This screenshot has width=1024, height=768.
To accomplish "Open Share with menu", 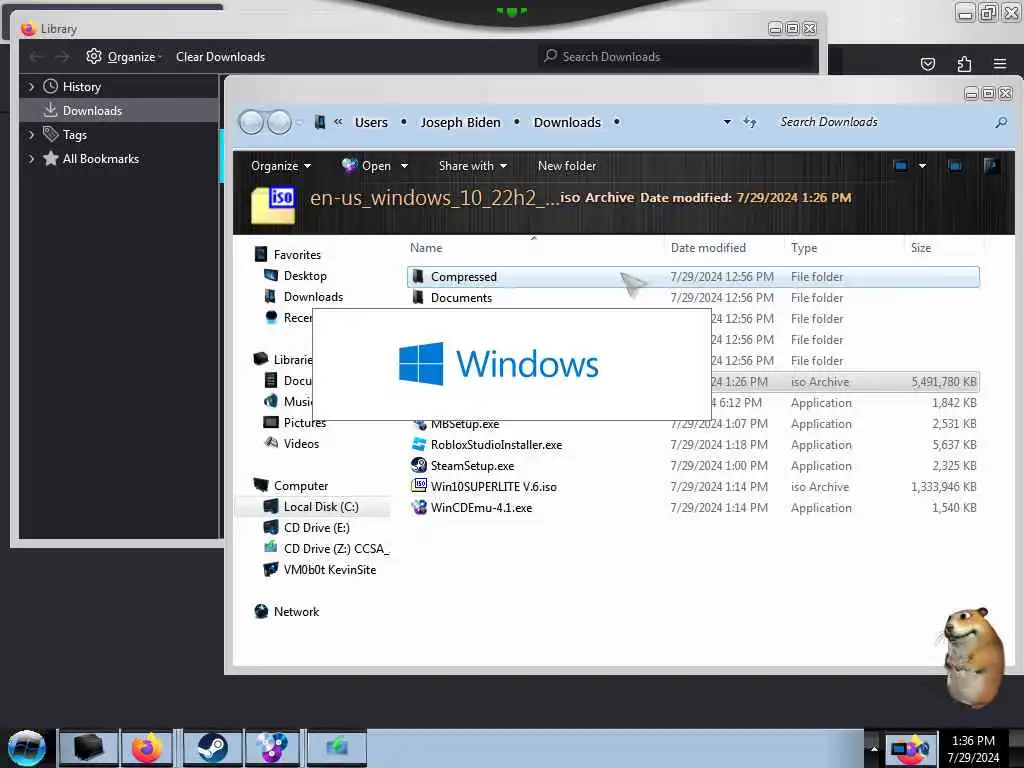I will 473,166.
